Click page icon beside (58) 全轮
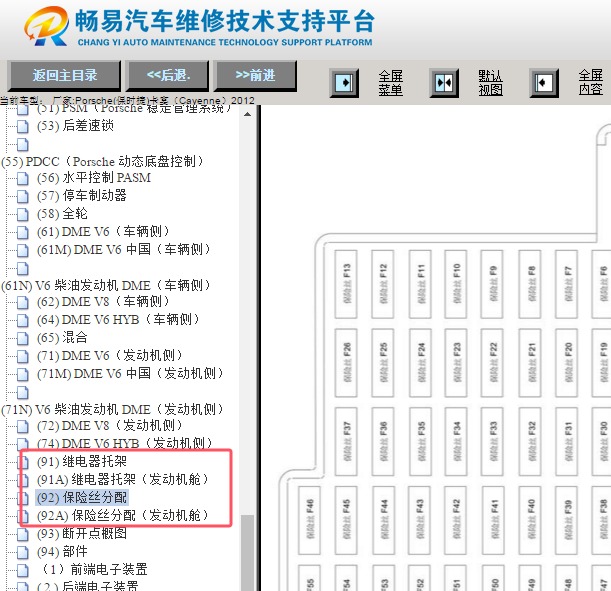611x591 pixels. click(23, 214)
